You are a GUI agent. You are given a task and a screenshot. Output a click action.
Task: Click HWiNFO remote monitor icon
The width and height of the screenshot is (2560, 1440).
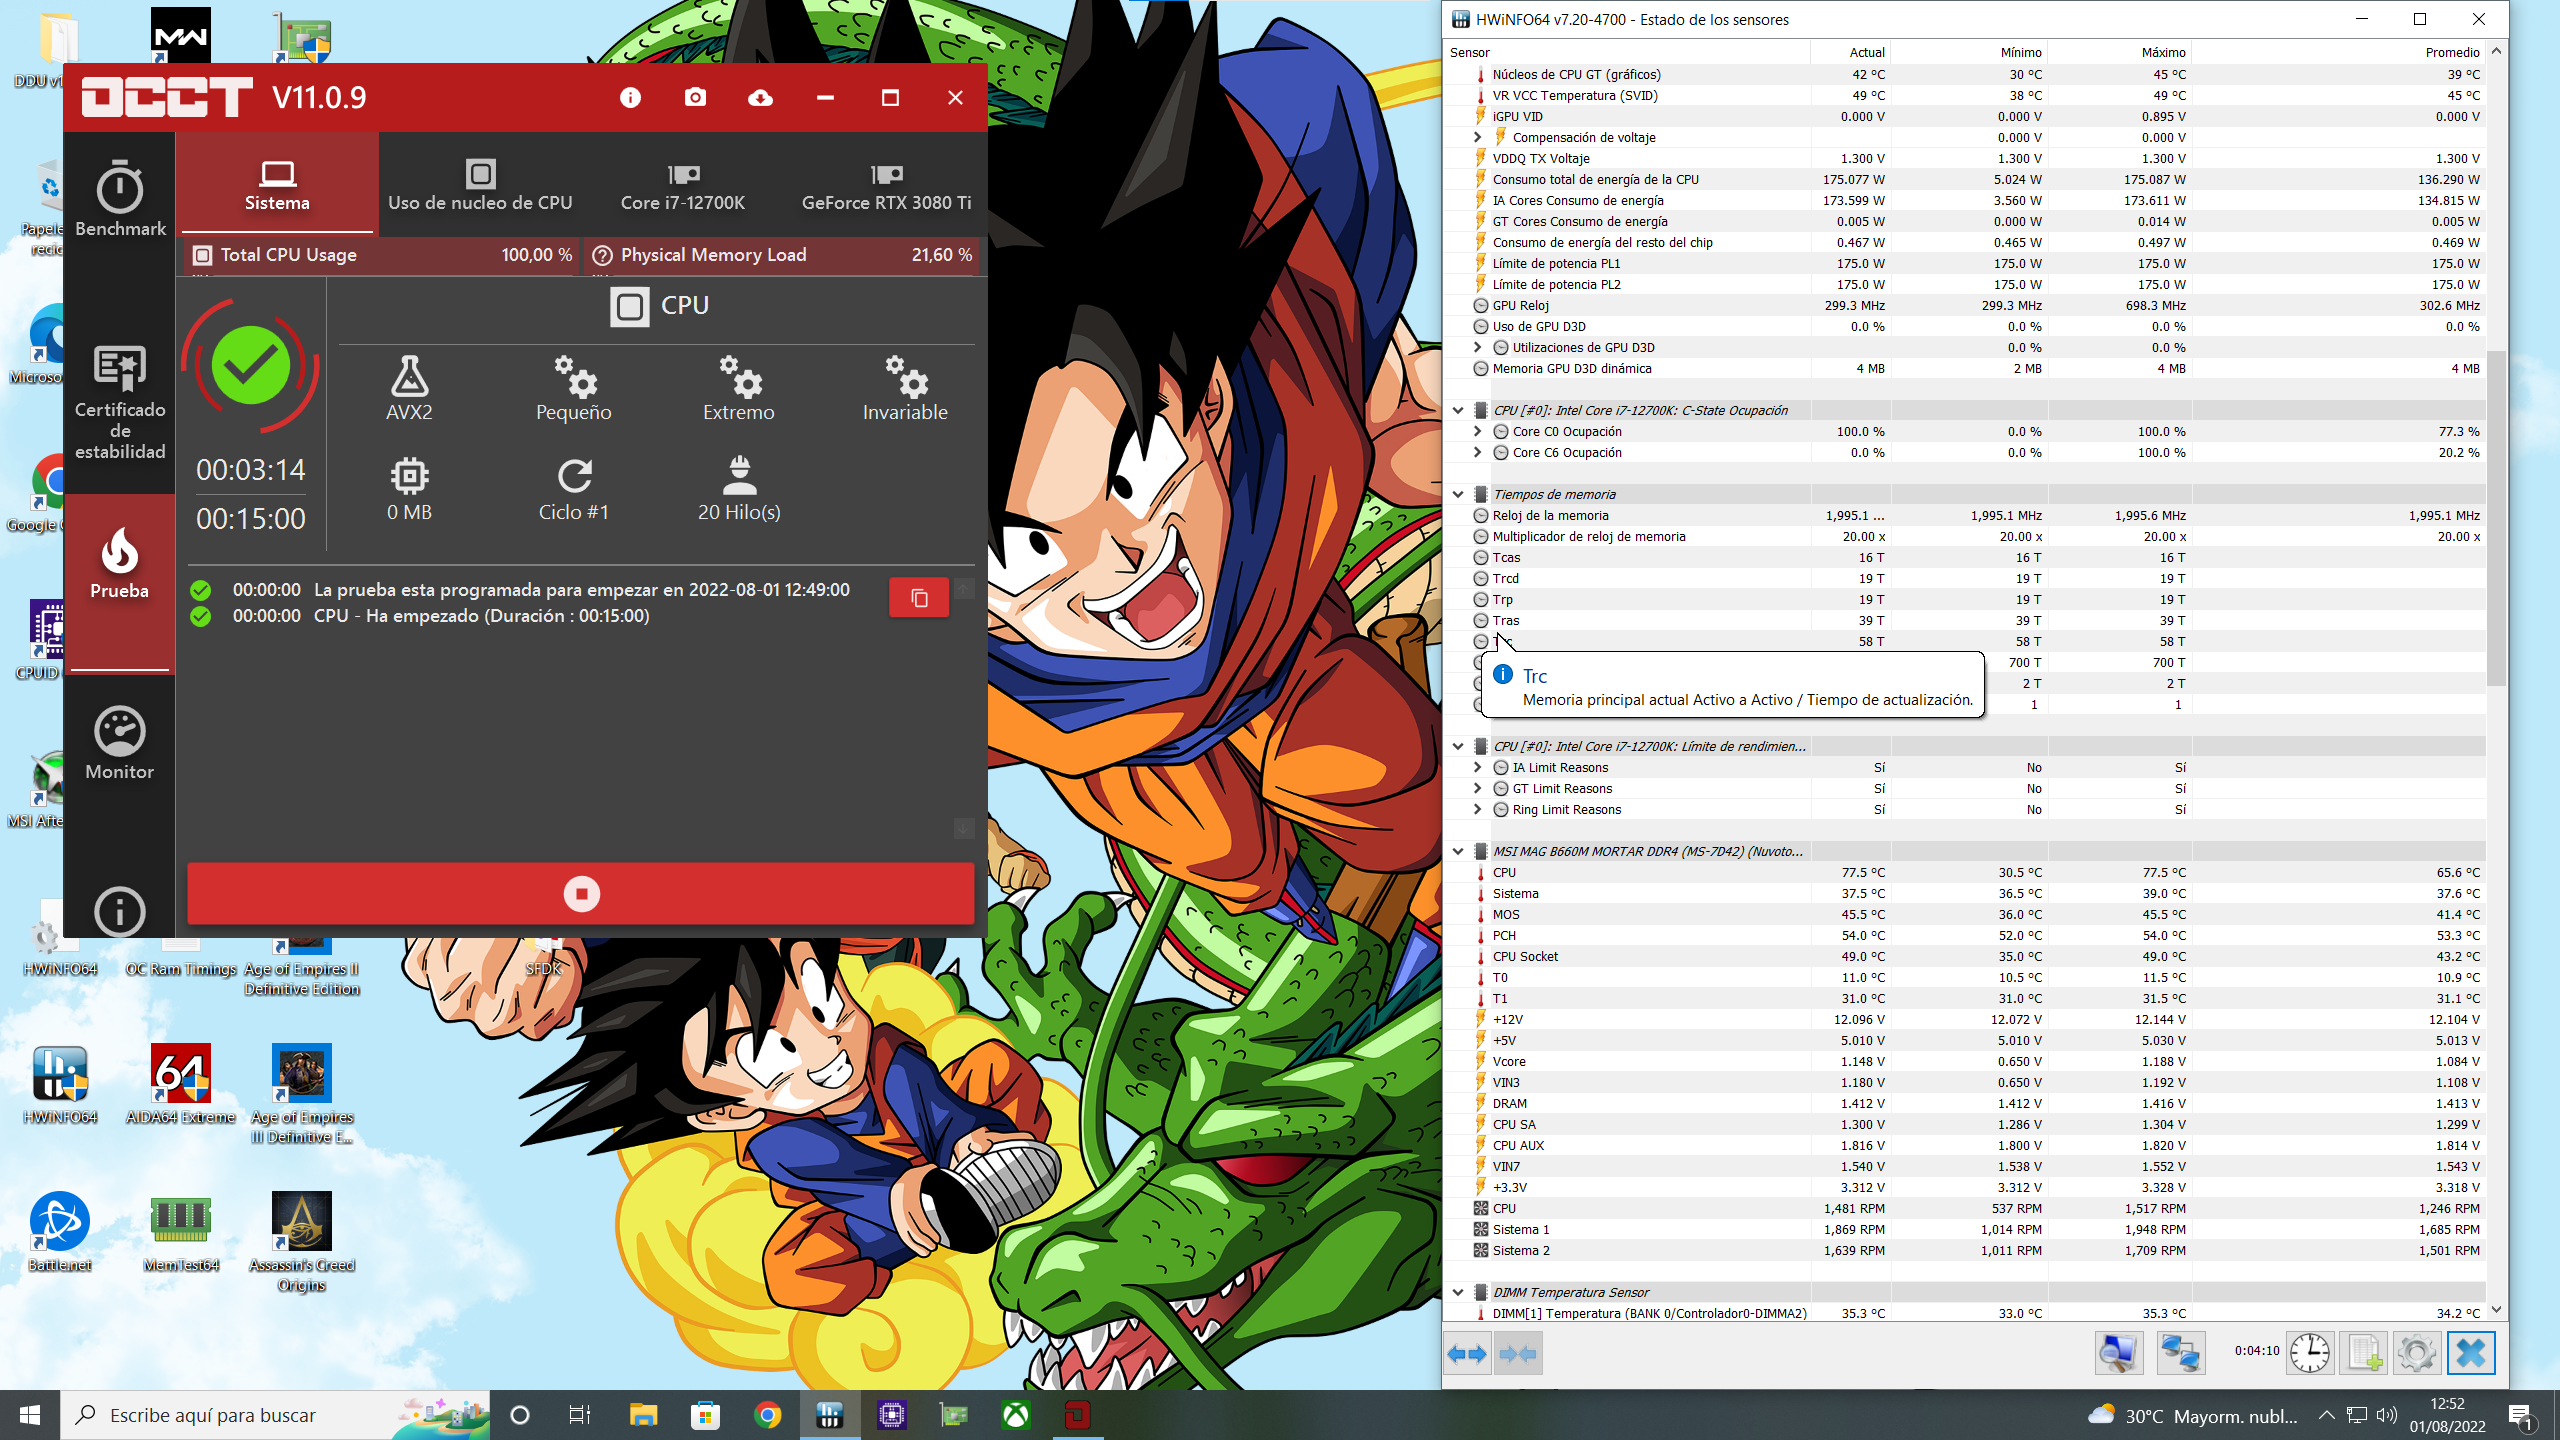(x=2119, y=1353)
